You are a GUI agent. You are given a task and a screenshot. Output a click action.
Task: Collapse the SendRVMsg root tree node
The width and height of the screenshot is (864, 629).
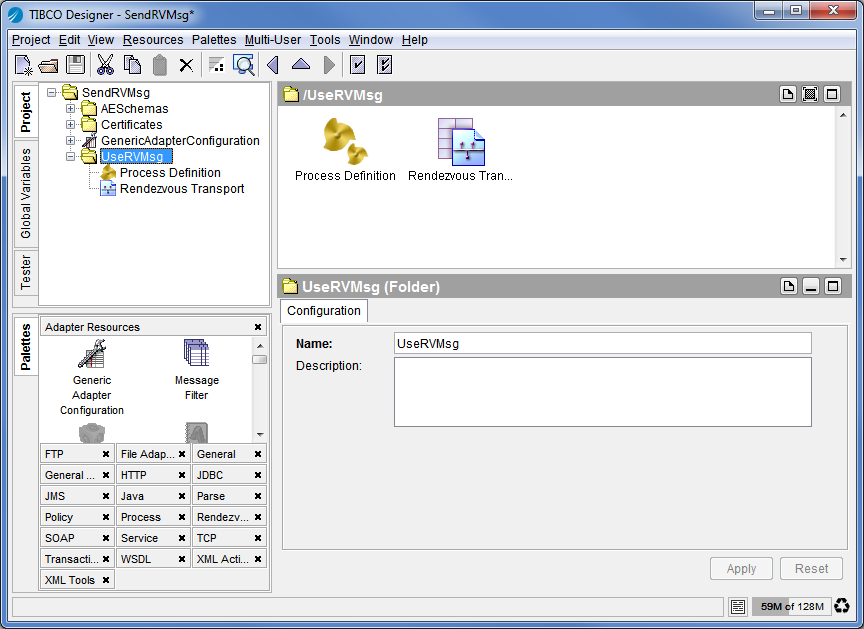point(52,93)
